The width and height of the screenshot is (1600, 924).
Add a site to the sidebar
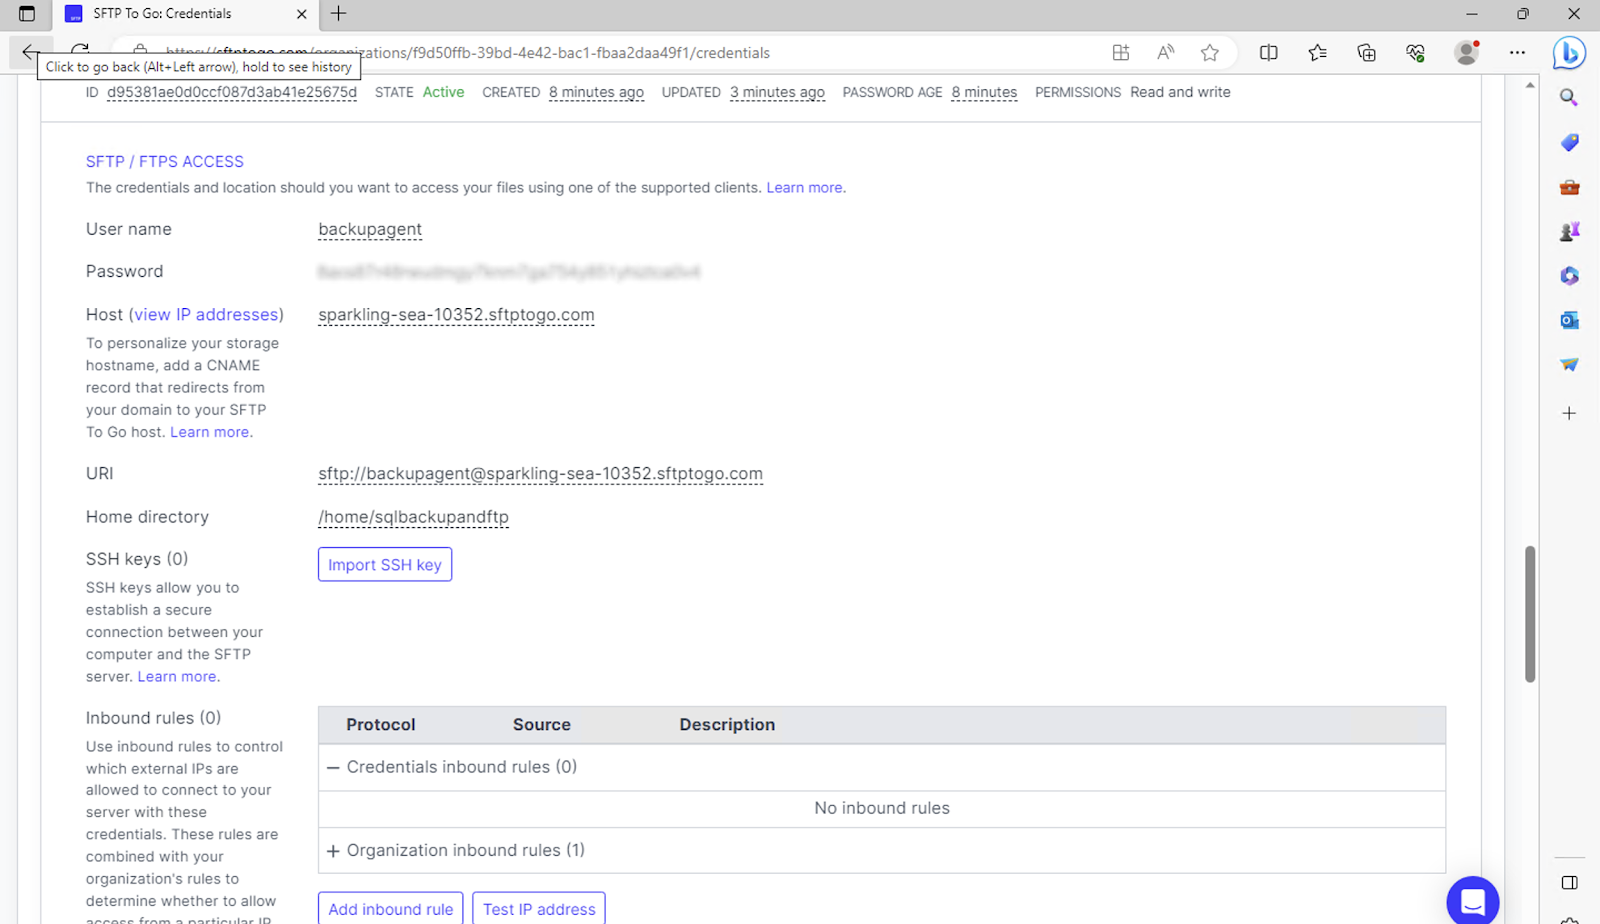pyautogui.click(x=1569, y=413)
